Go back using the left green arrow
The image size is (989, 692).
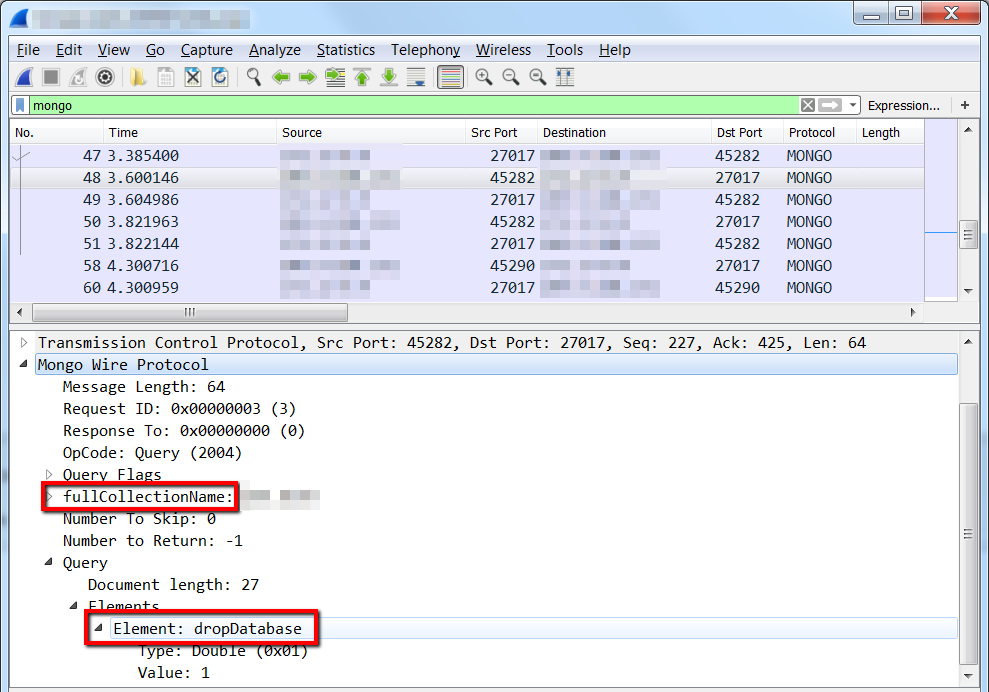pos(281,78)
